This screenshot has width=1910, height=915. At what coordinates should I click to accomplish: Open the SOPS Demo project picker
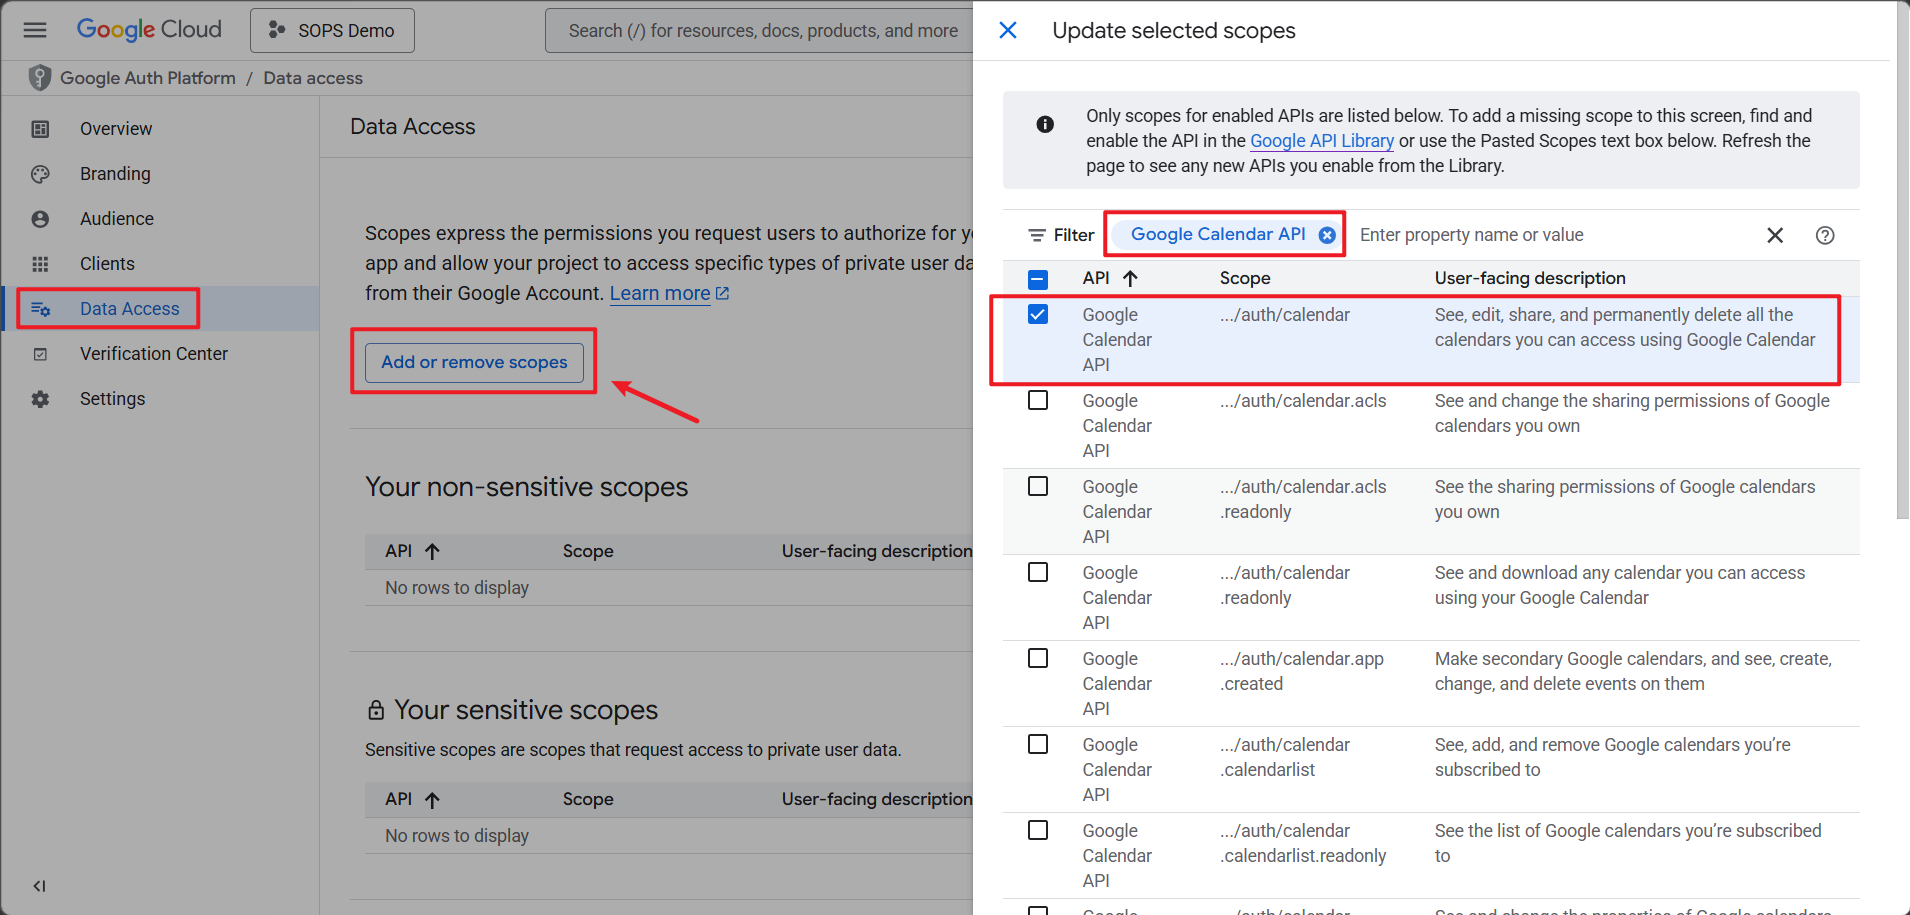(x=332, y=31)
